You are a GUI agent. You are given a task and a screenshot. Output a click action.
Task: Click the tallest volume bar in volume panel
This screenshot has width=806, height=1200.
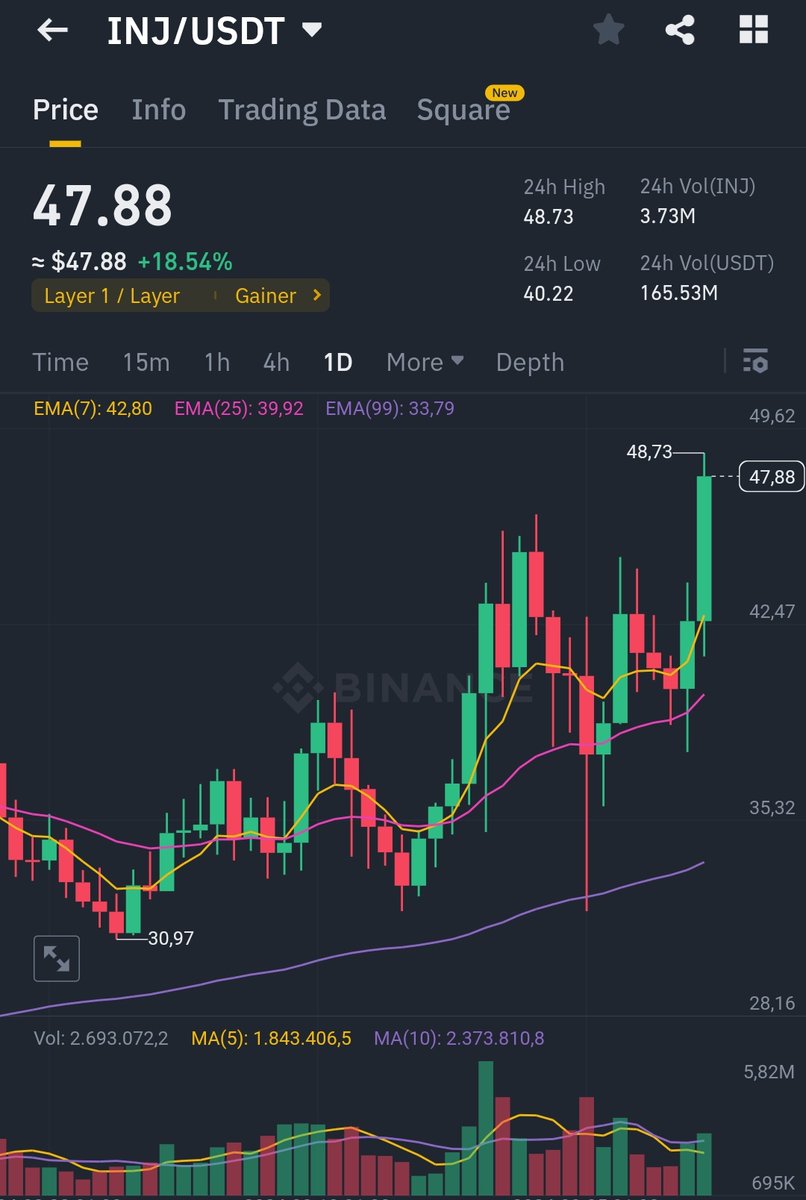click(486, 1128)
